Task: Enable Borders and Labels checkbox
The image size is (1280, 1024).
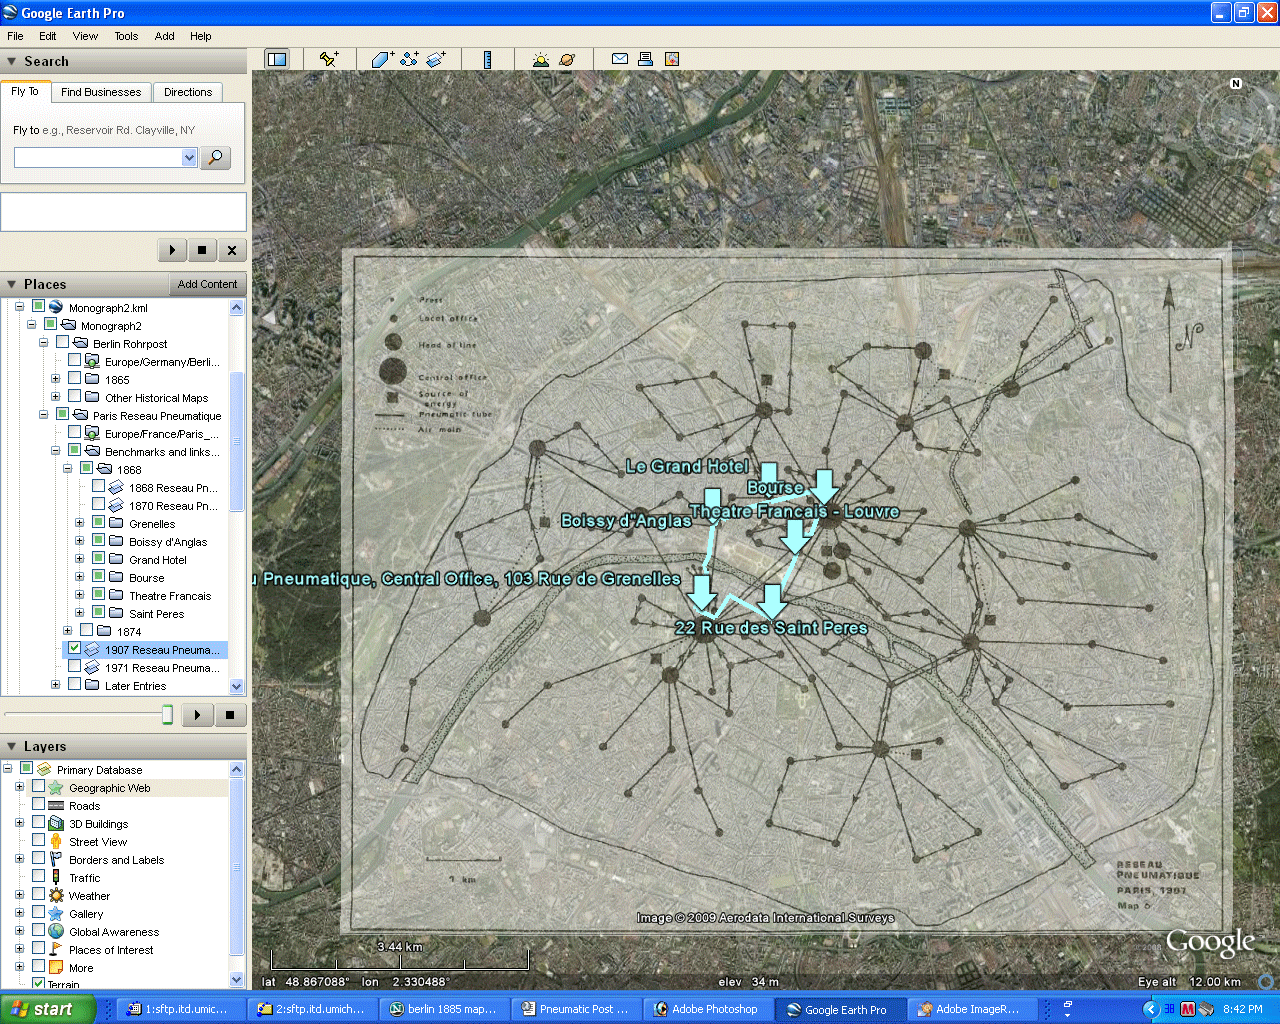Action: coord(39,858)
